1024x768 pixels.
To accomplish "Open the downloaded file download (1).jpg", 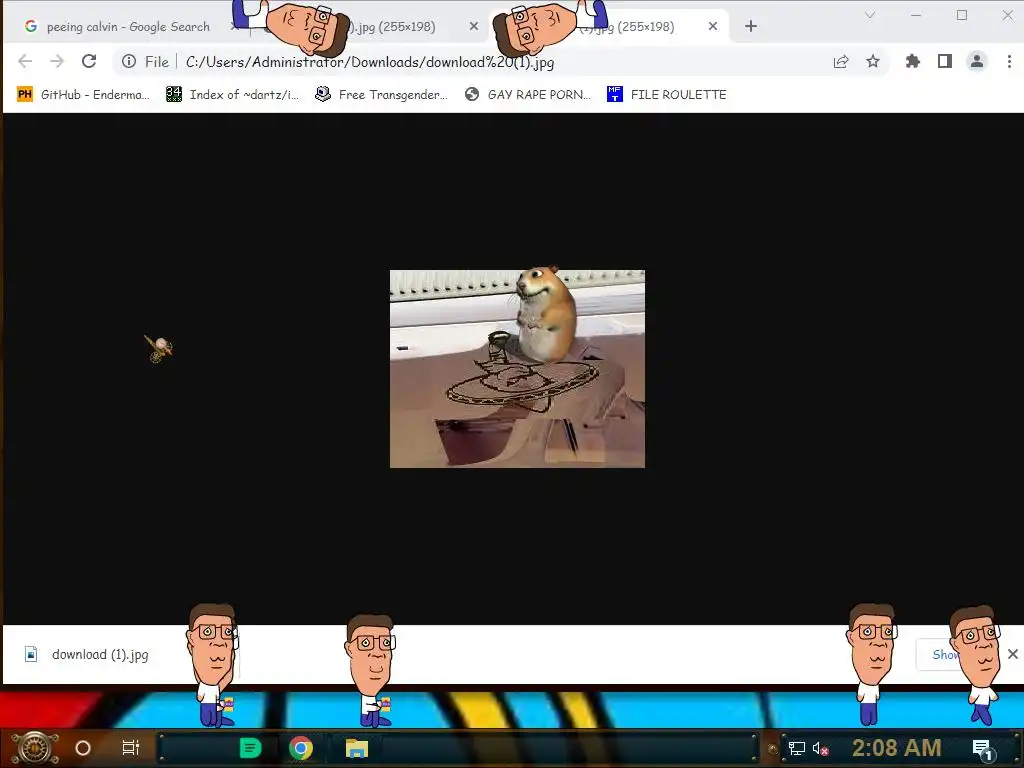I will pos(100,654).
